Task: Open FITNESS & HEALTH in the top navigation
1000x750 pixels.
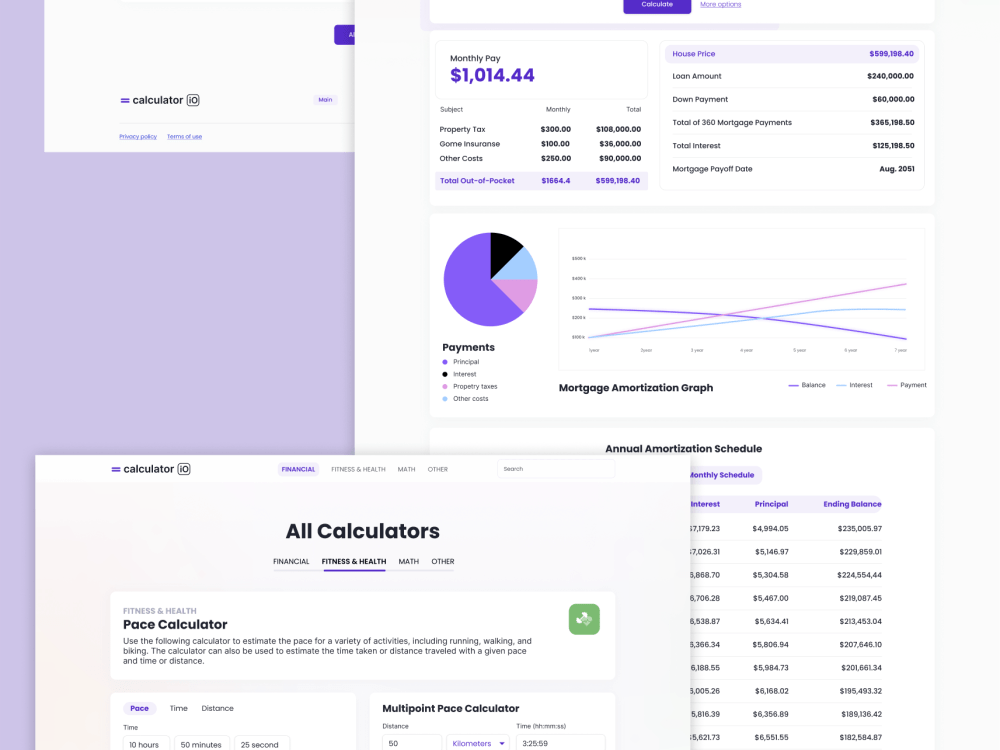Action: [x=358, y=468]
